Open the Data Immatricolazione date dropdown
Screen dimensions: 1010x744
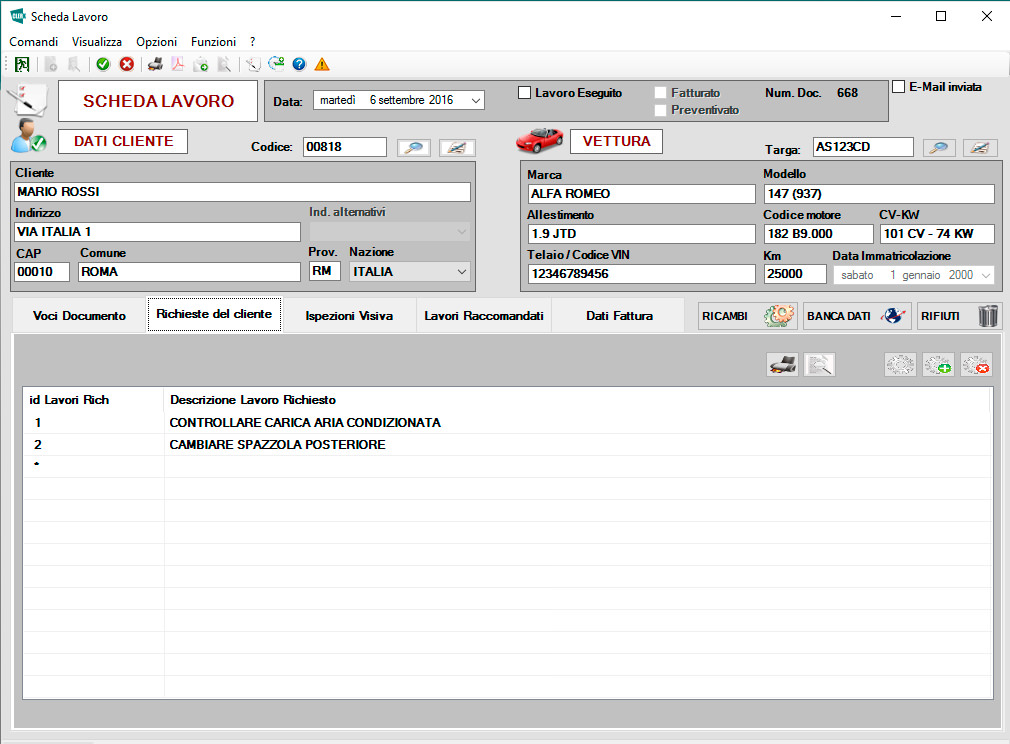986,275
